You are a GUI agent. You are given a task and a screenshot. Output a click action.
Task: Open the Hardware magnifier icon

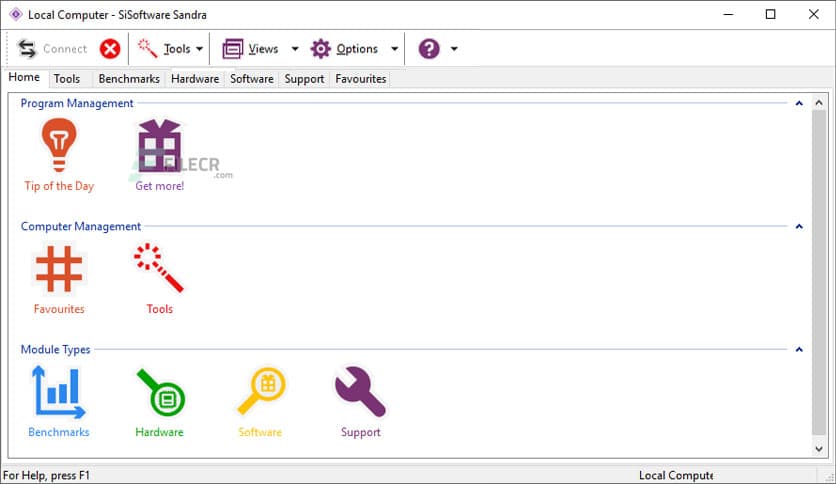coord(160,392)
